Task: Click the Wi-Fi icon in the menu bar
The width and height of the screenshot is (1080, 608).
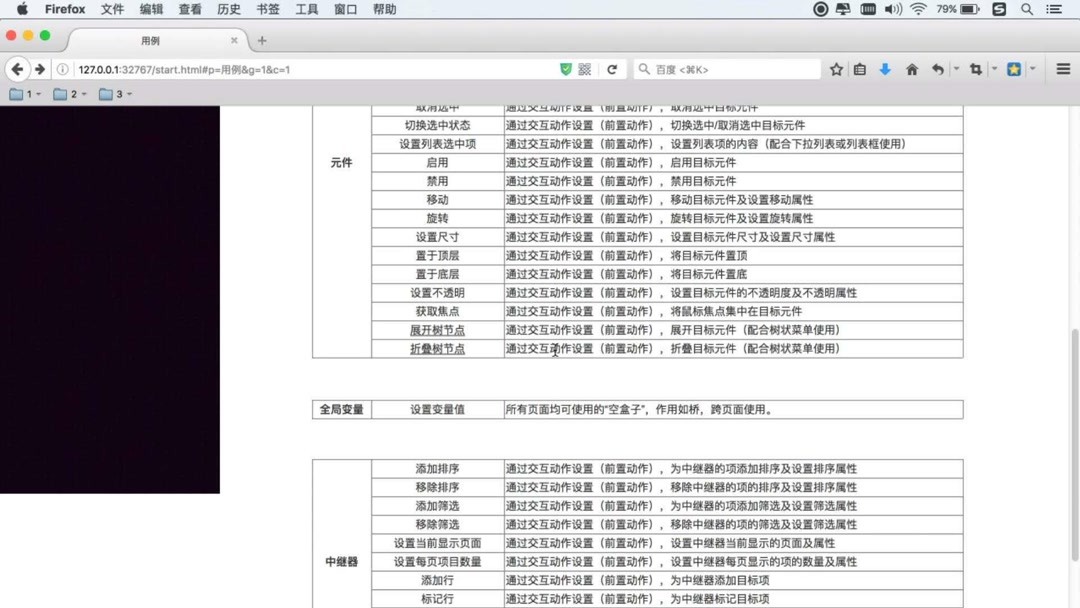Action: pyautogui.click(x=918, y=9)
